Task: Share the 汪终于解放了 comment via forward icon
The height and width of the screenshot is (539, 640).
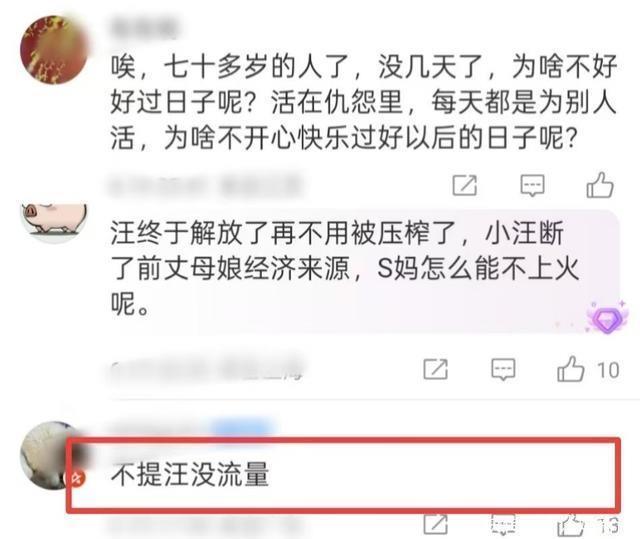Action: 436,369
